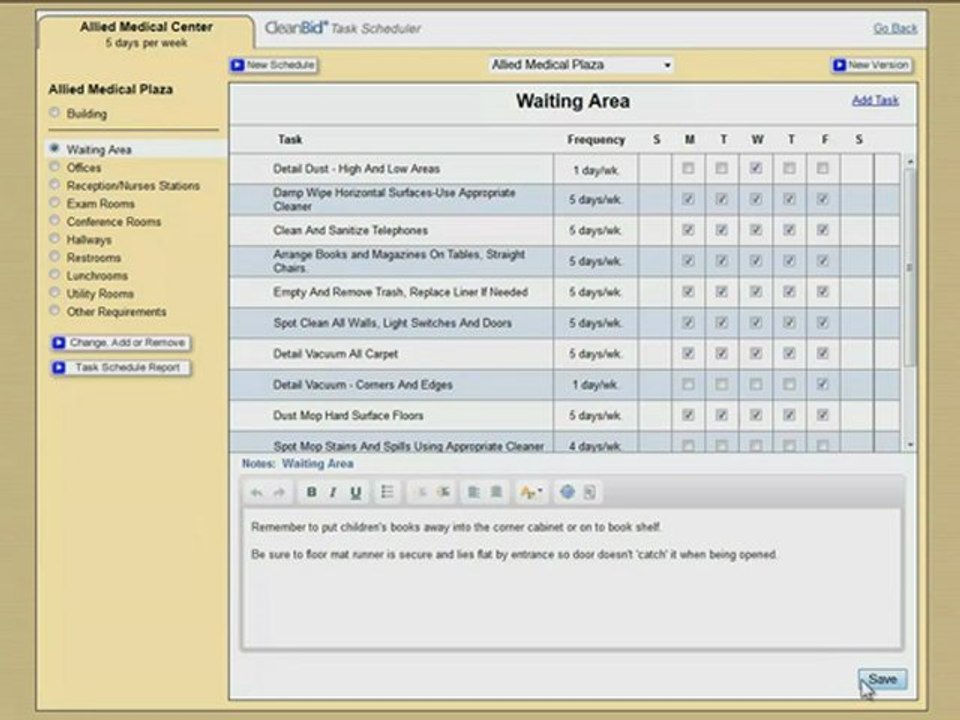The image size is (960, 720).
Task: Select the Utility Rooms area
Action: click(x=54, y=293)
